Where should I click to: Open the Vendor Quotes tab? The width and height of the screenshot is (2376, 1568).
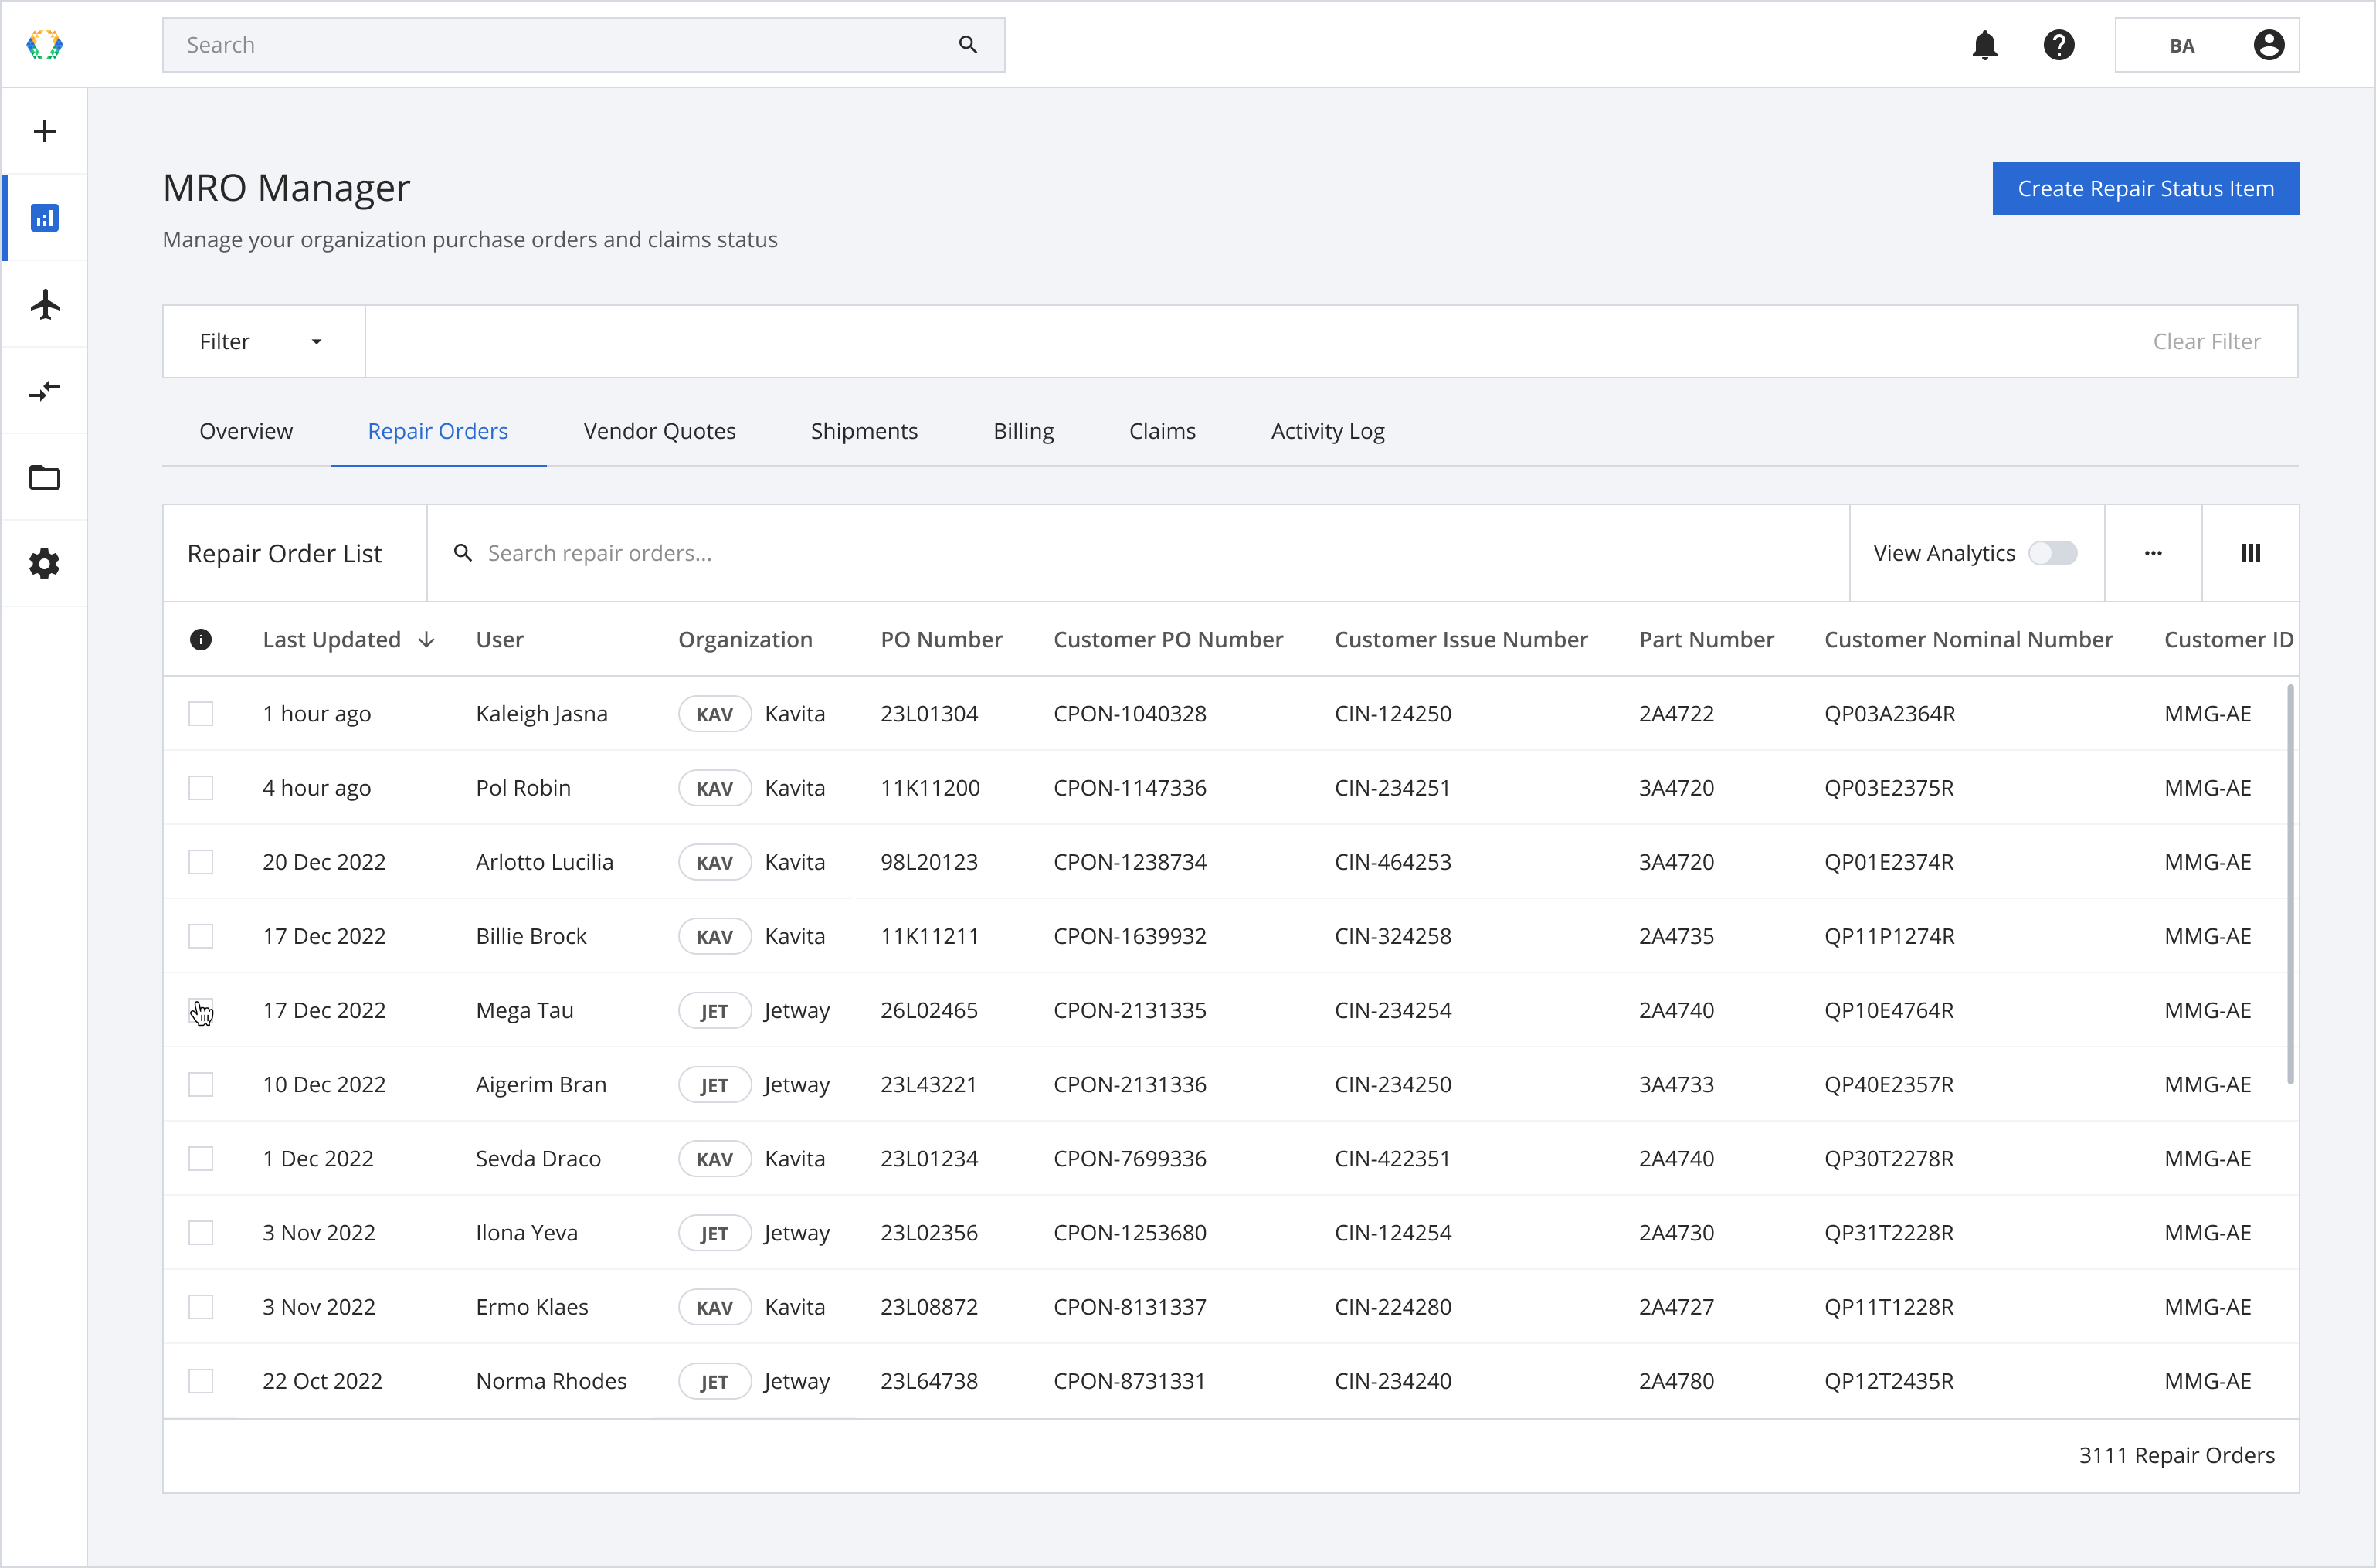click(x=659, y=431)
